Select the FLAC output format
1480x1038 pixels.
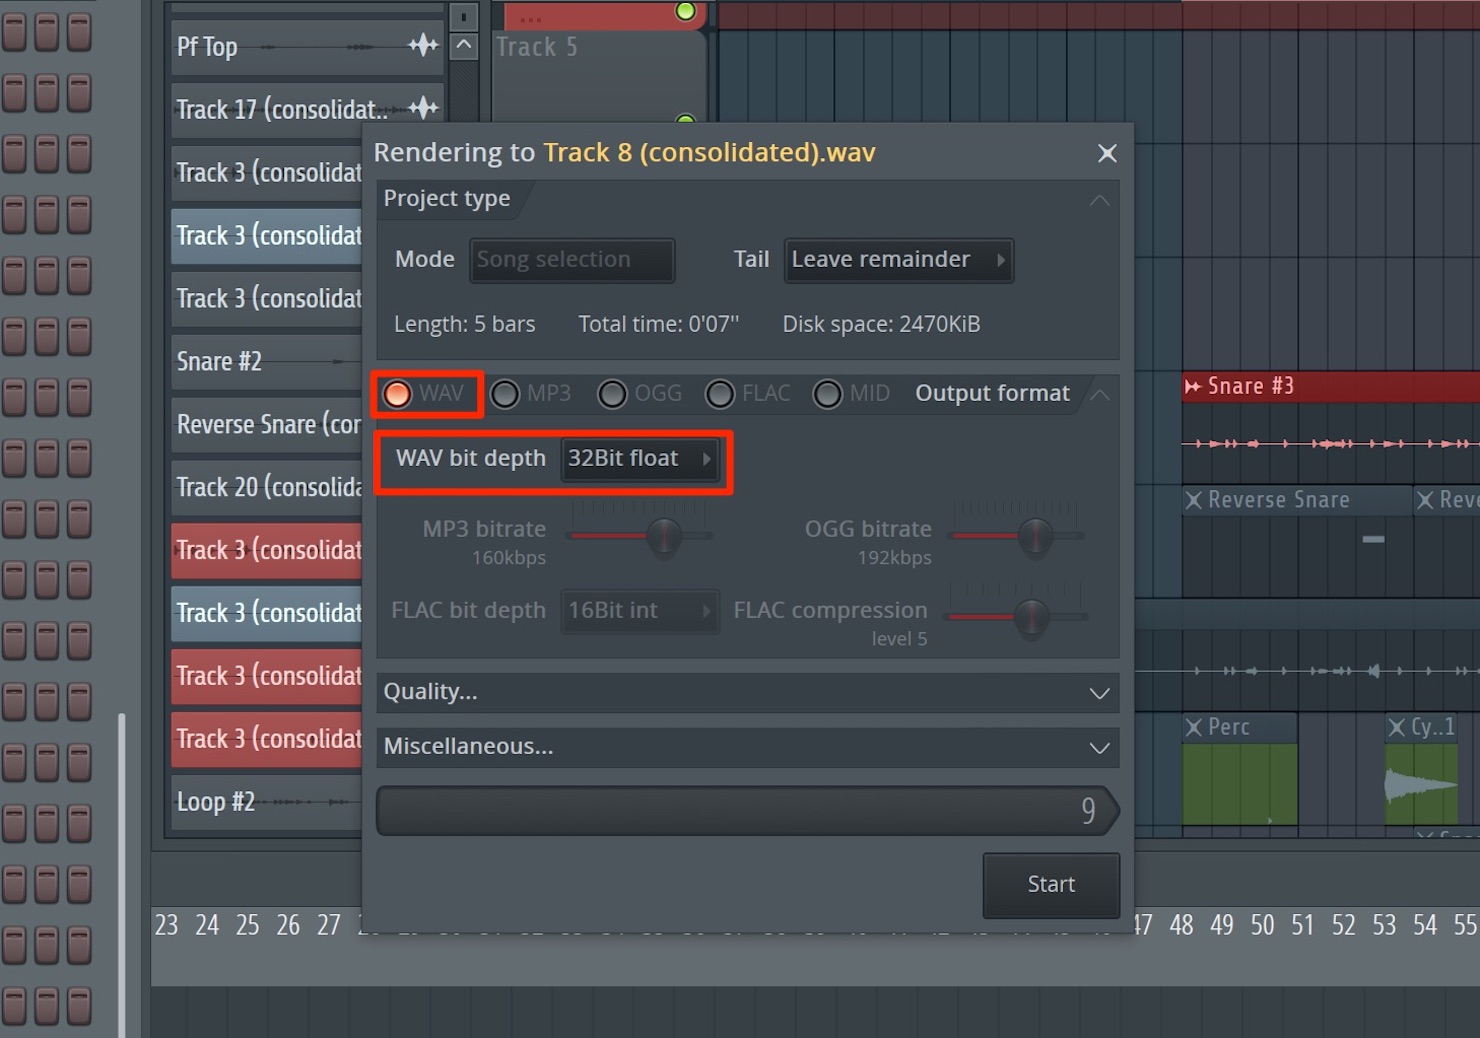[720, 394]
